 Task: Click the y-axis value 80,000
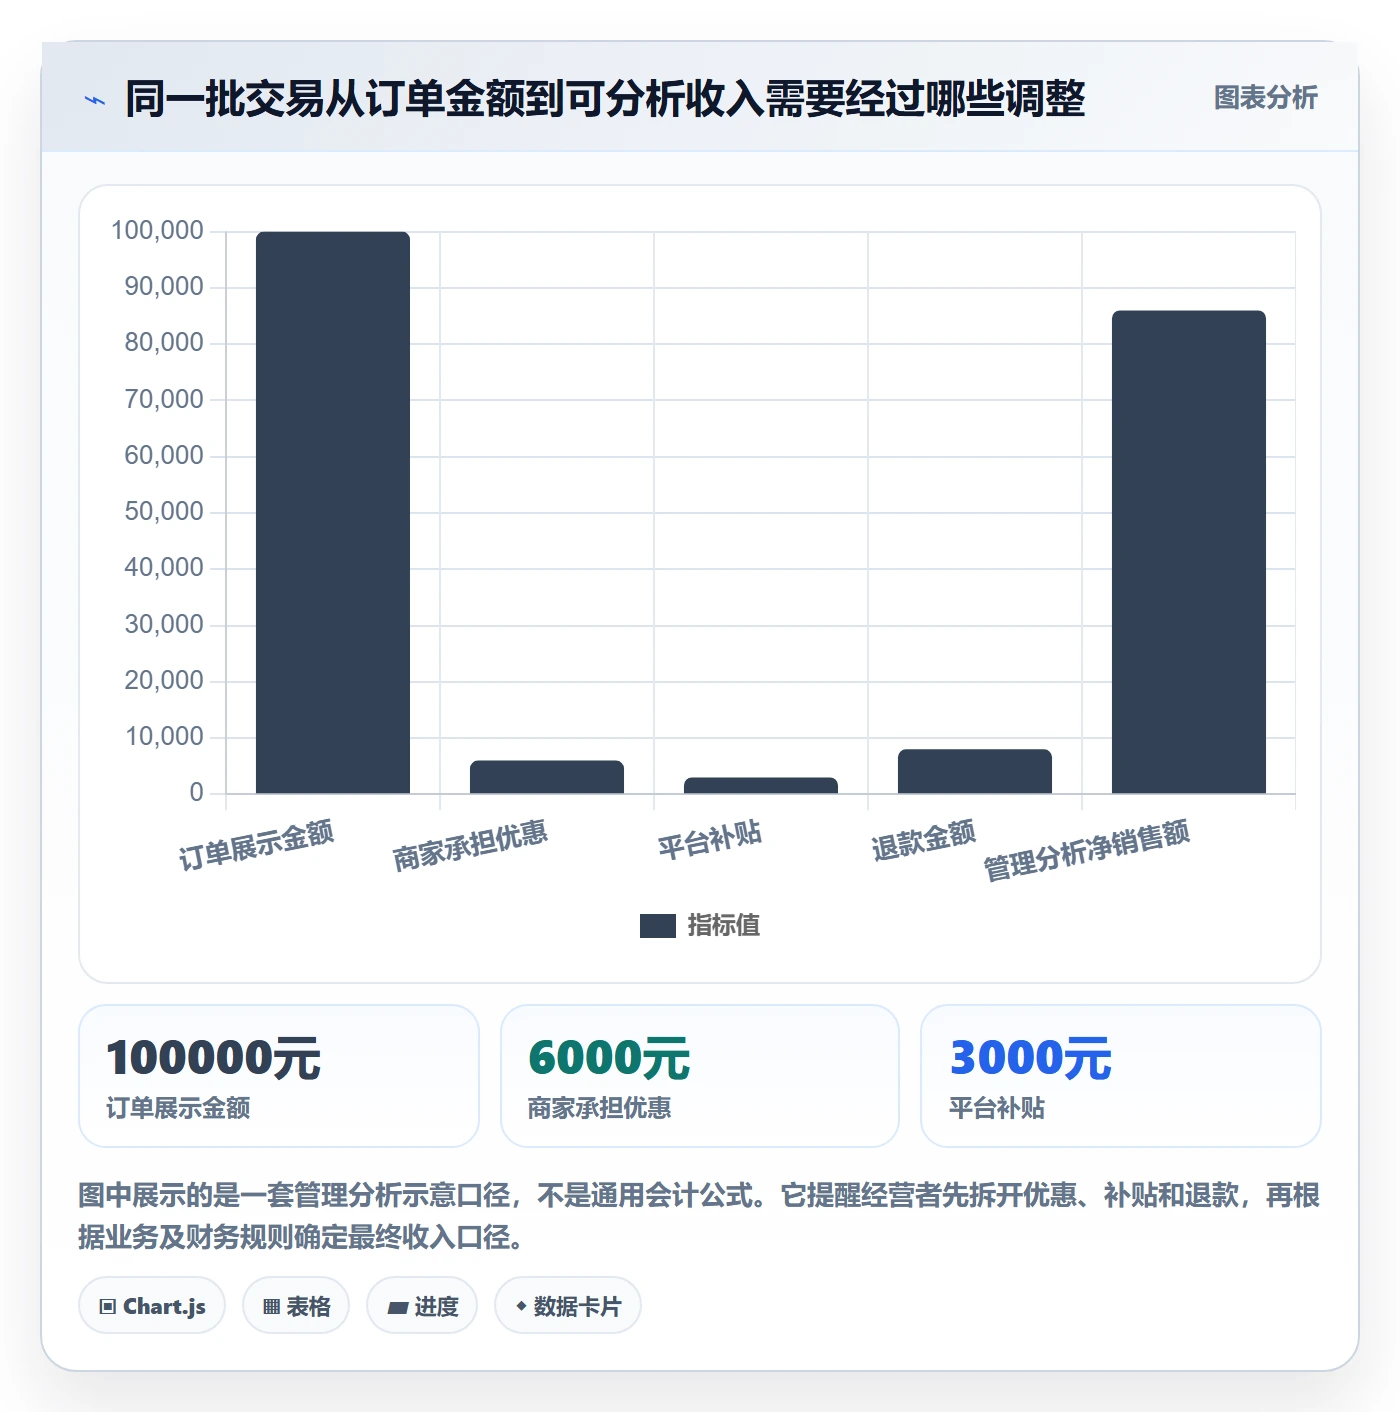click(x=164, y=343)
